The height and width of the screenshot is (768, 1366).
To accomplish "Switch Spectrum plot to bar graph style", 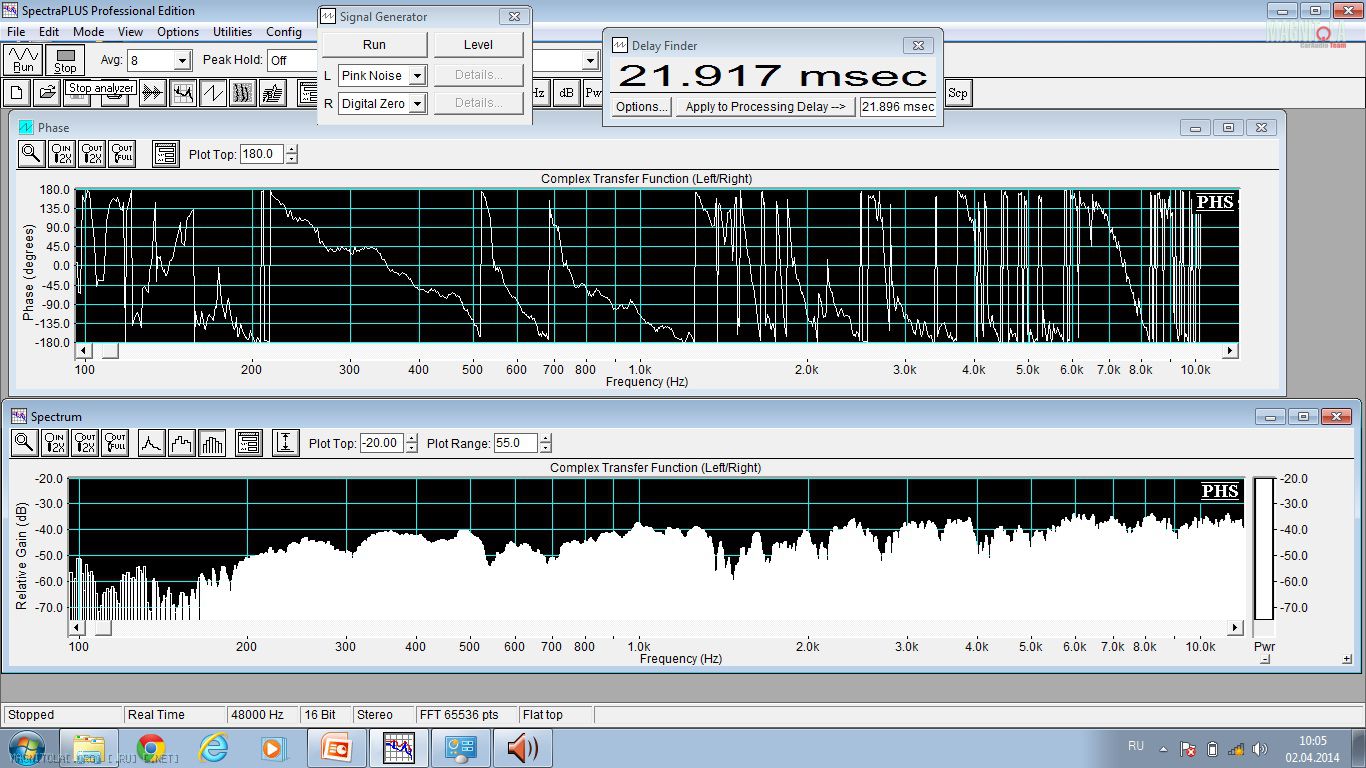I will 212,443.
